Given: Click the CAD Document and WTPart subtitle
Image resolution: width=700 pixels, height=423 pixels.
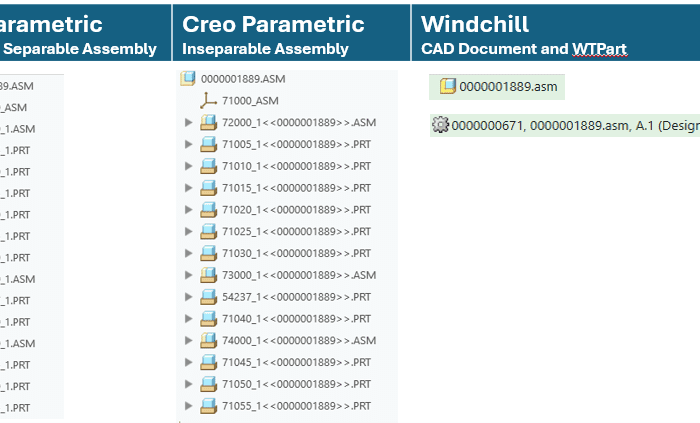Looking at the screenshot, I should pyautogui.click(x=524, y=49).
